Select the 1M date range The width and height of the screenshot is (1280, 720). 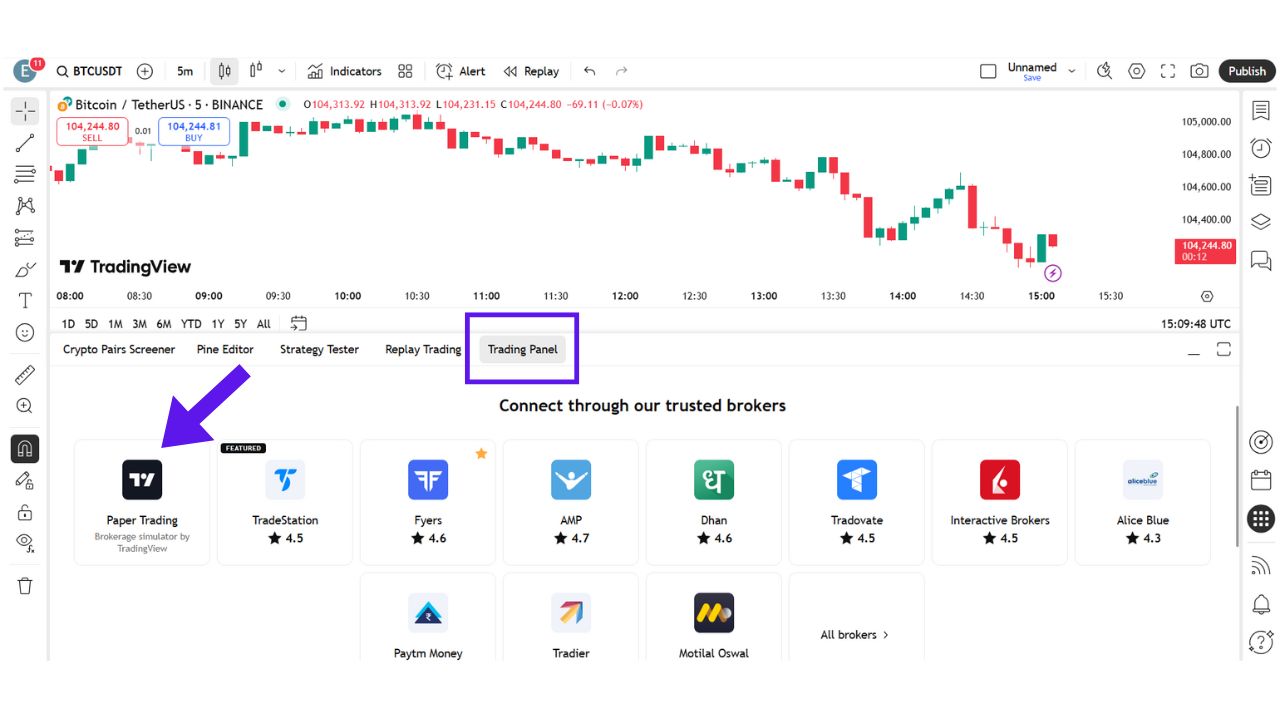(x=116, y=324)
